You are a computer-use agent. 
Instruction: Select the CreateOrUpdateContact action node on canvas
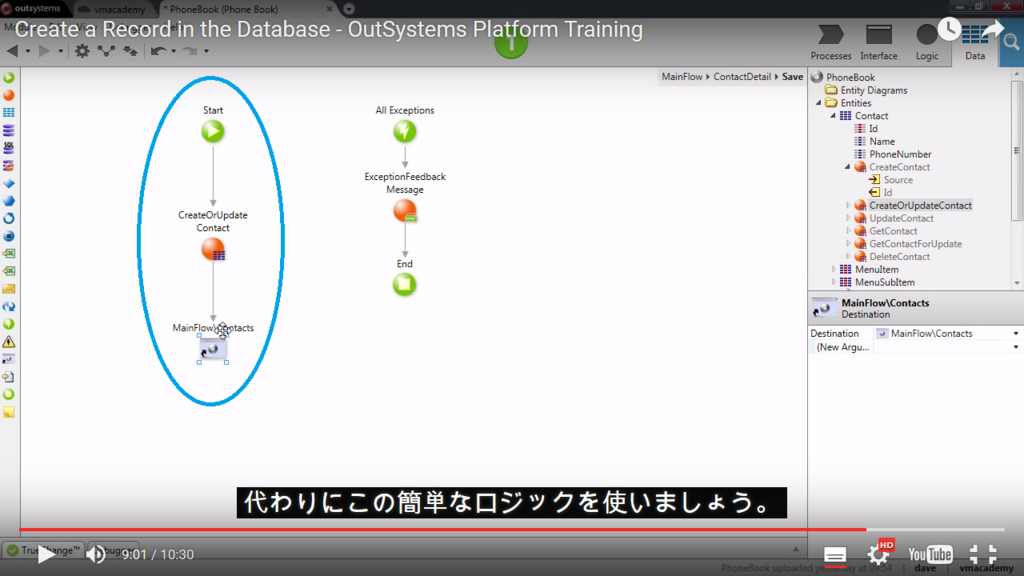pyautogui.click(x=213, y=249)
